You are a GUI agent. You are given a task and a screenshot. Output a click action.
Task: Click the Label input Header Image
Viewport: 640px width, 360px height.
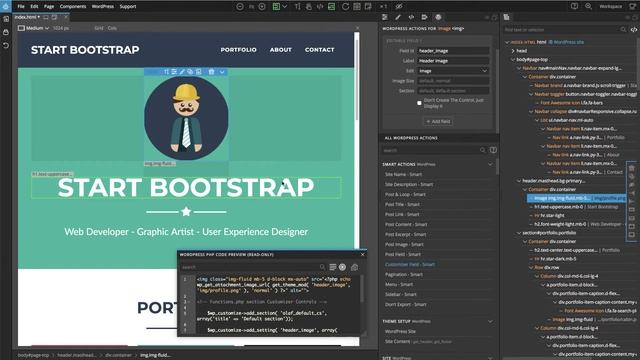(x=453, y=61)
